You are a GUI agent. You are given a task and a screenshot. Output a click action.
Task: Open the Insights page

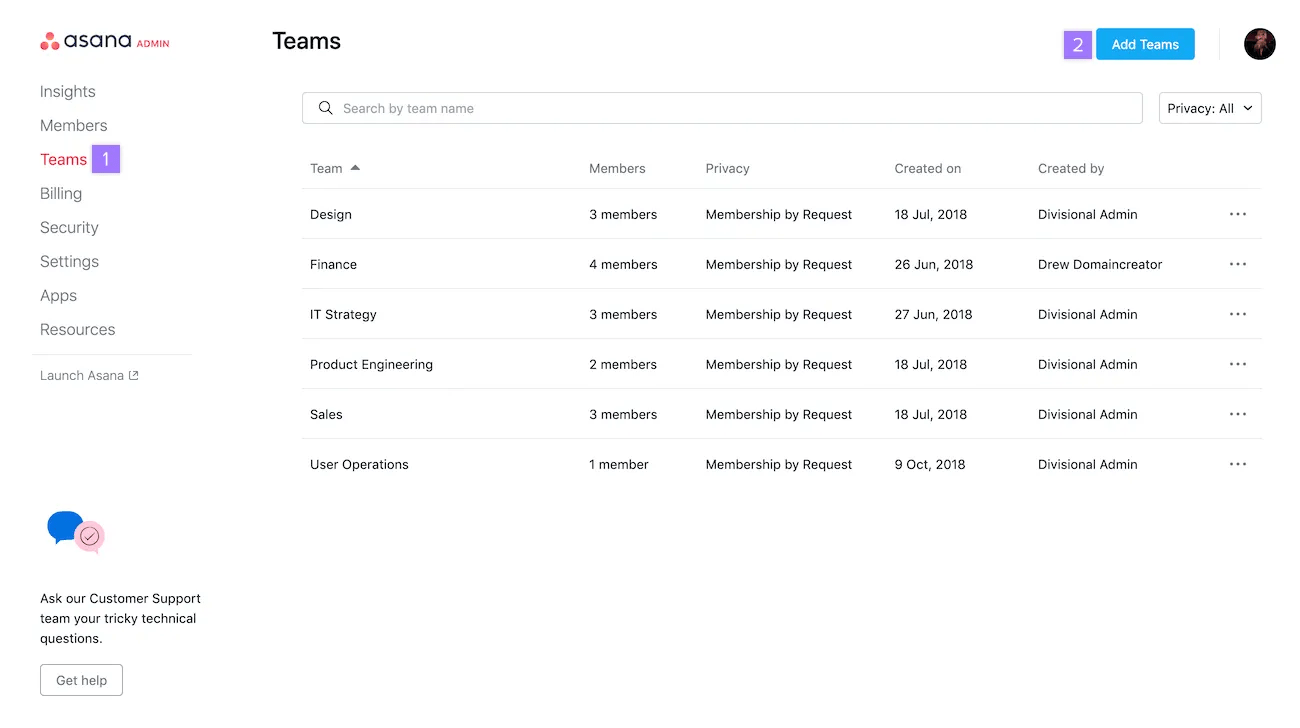(x=67, y=91)
